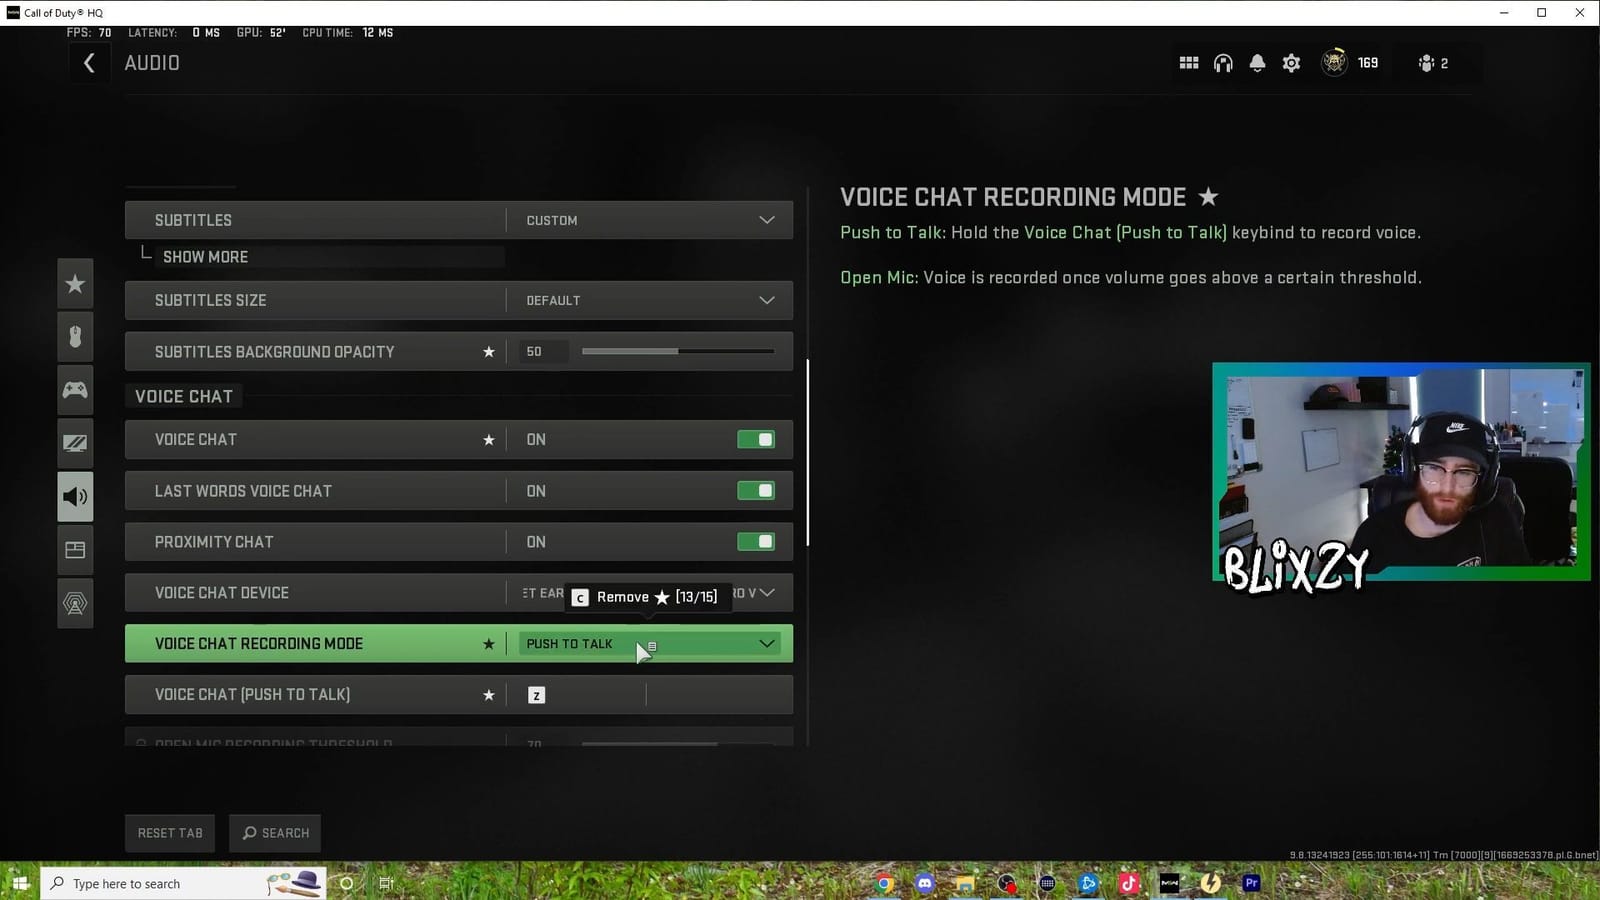
Task: Expand the Subtitles Size dropdown
Action: [x=649, y=300]
